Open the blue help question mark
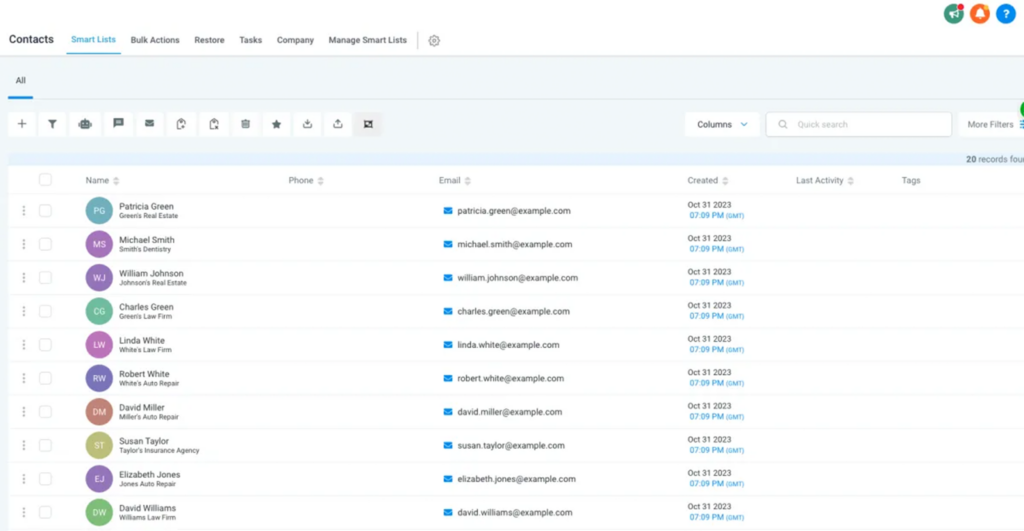This screenshot has height=531, width=1024. [x=1005, y=14]
